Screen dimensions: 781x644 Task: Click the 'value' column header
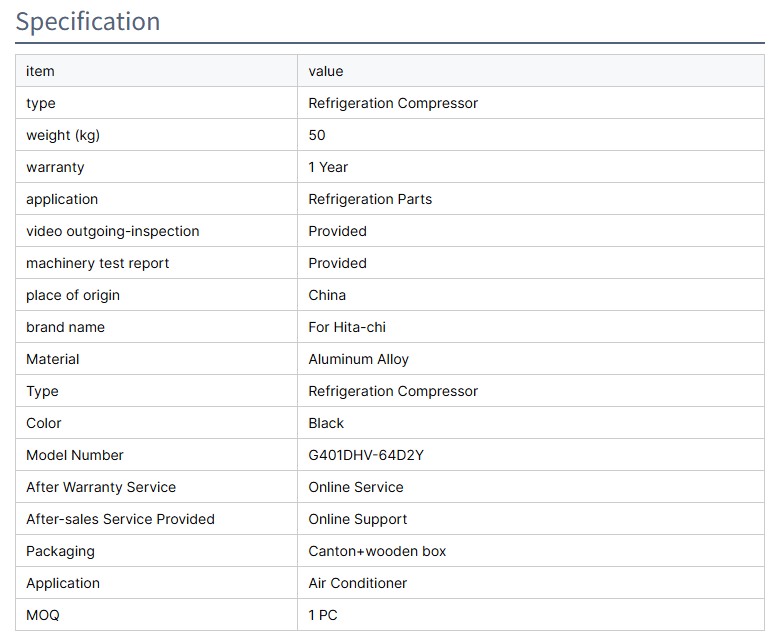click(x=325, y=71)
